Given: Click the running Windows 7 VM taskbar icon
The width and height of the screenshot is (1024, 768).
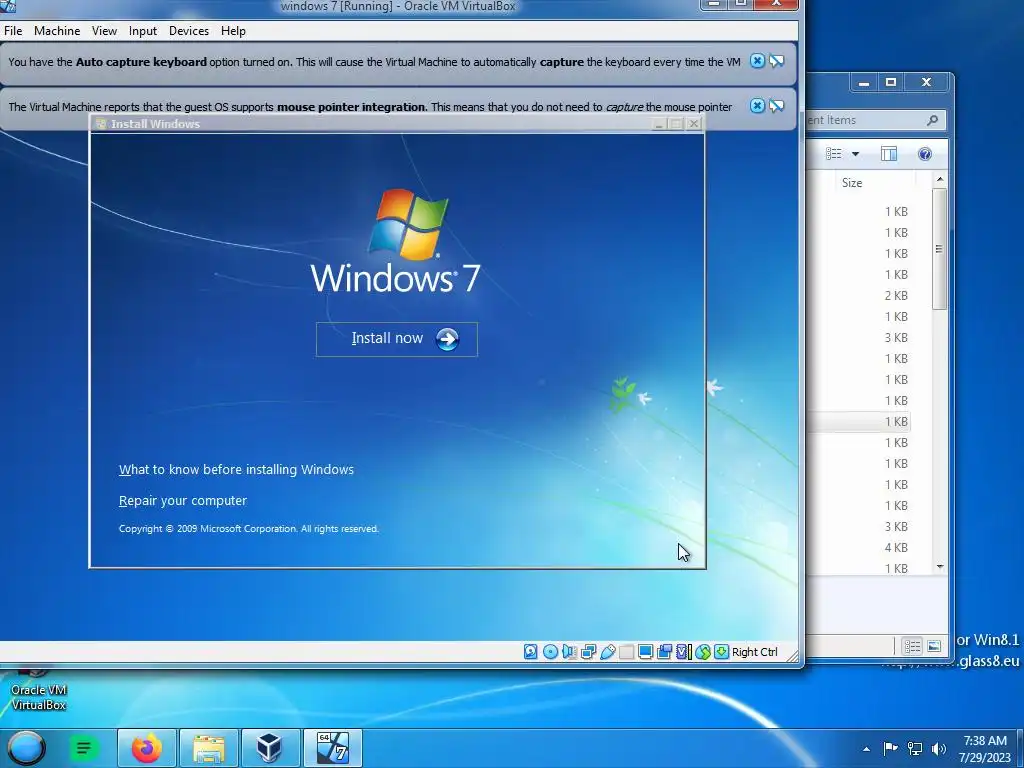Looking at the screenshot, I should (x=332, y=748).
